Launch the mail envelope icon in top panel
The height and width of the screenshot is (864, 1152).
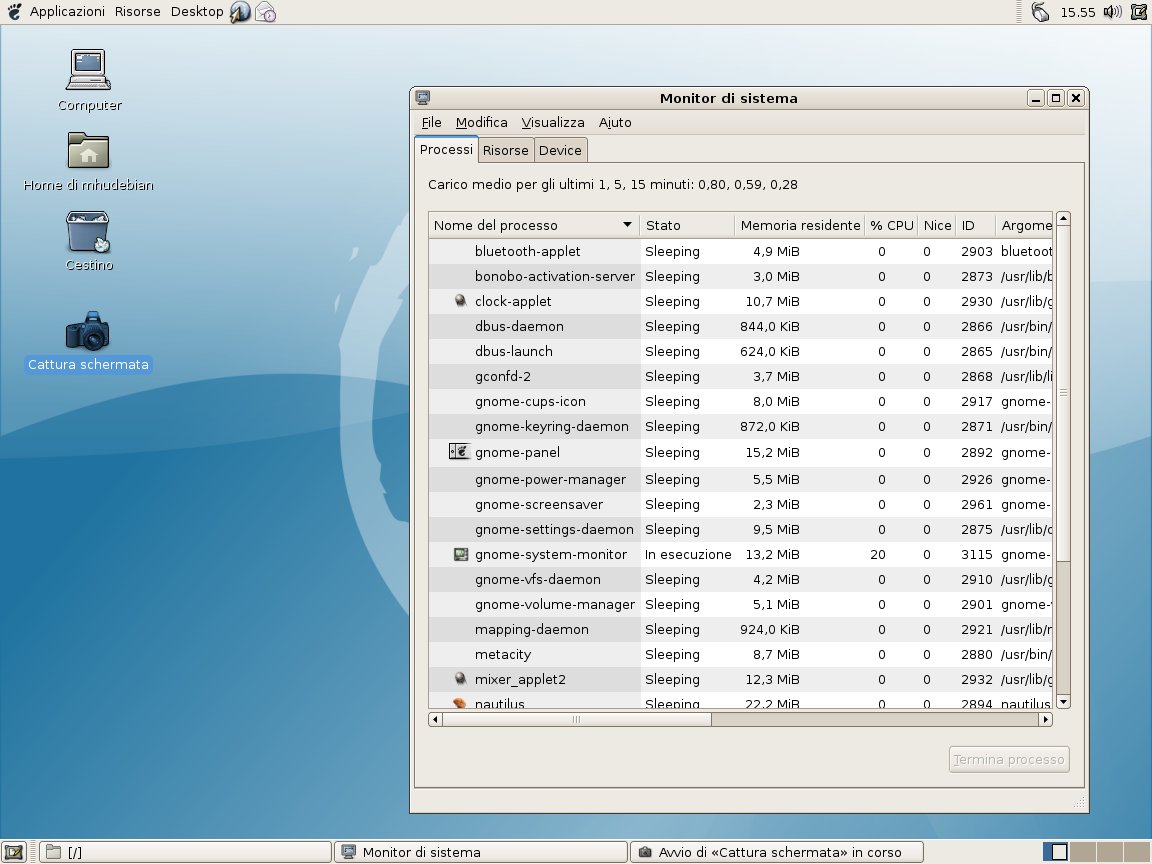tap(265, 12)
